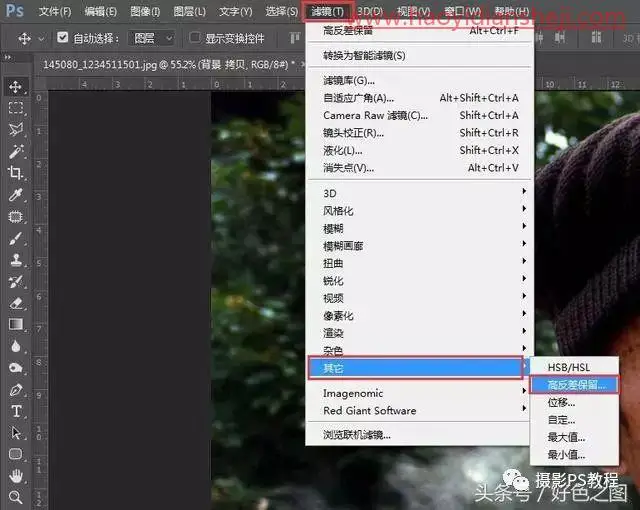Select the Hand tool
640x510 pixels.
[x=16, y=475]
